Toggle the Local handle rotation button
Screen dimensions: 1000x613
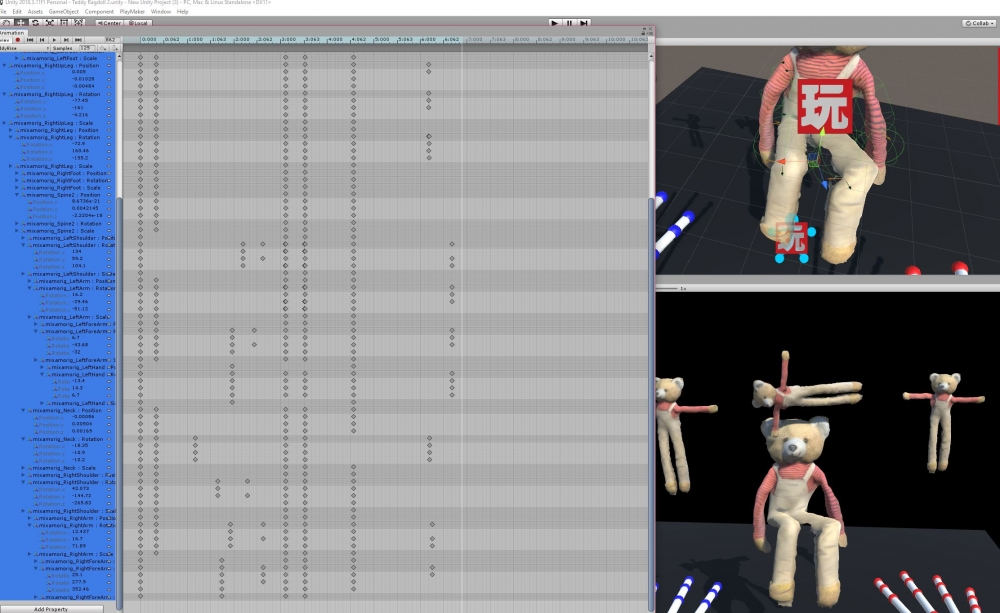tap(138, 22)
